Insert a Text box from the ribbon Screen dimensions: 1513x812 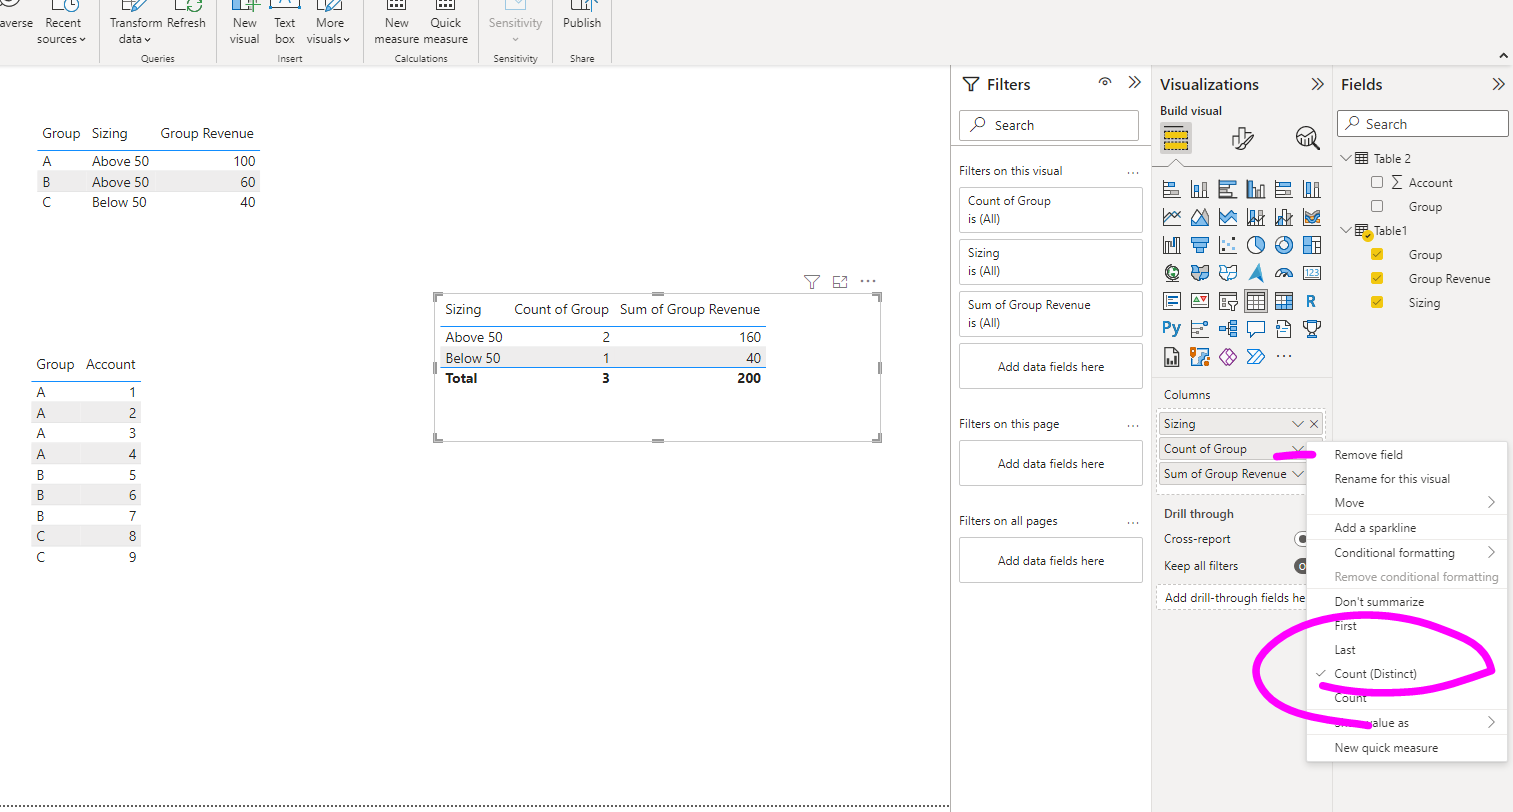click(x=285, y=24)
